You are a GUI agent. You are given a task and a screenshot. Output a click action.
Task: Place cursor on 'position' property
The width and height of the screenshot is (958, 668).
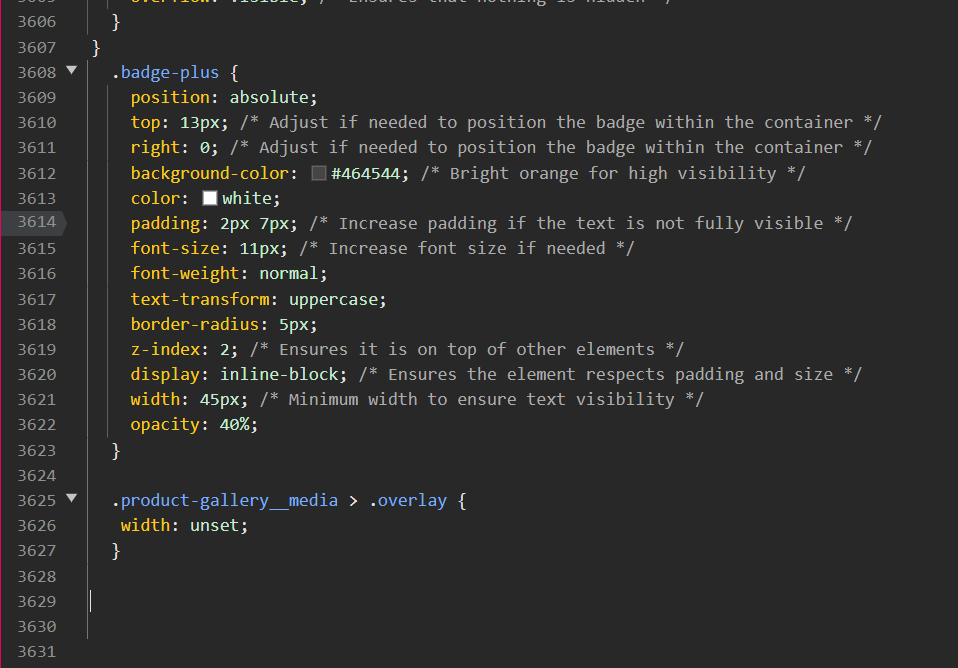tap(170, 97)
